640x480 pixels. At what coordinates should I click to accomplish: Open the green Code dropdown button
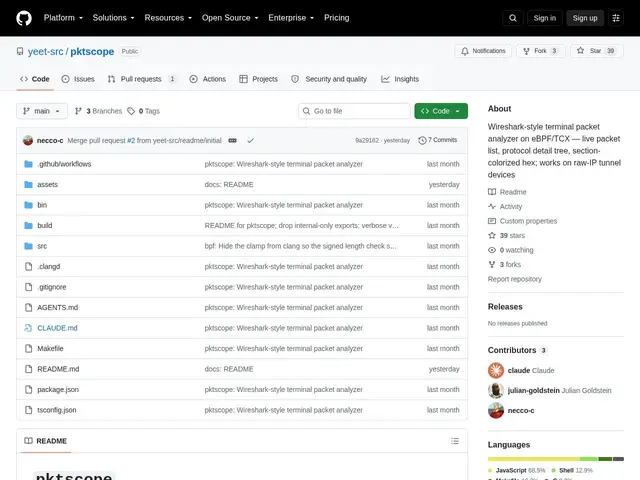(441, 111)
